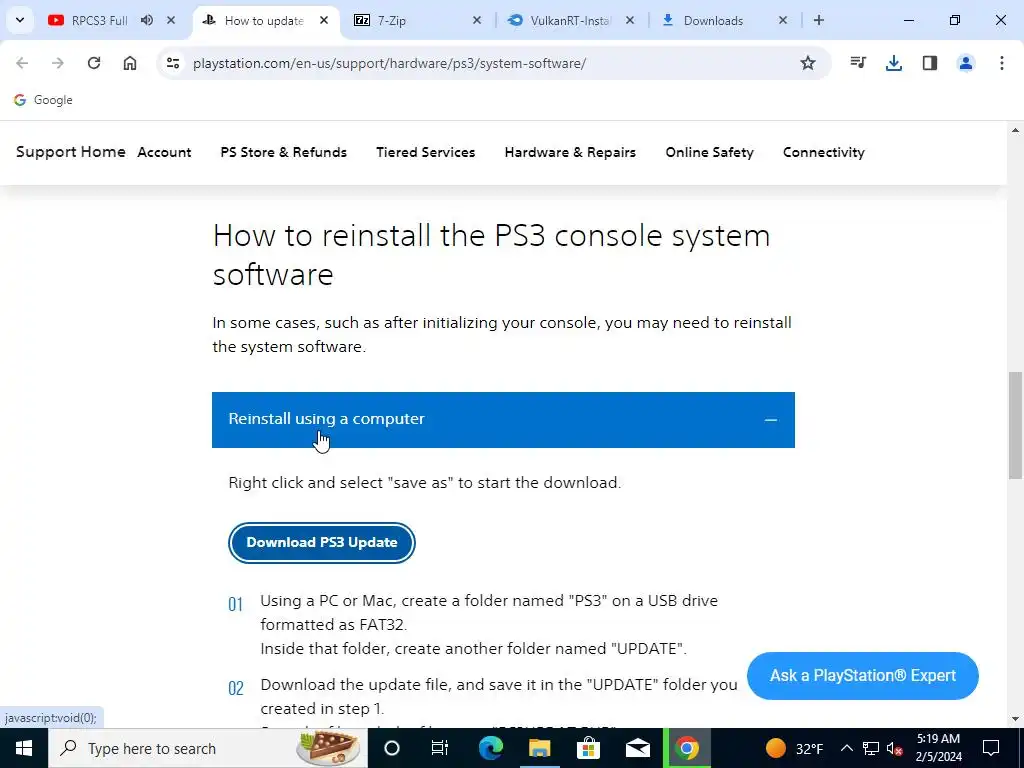Screen dimensions: 1024x768
Task: Close the RPCS3 Full tab
Action: (x=171, y=20)
